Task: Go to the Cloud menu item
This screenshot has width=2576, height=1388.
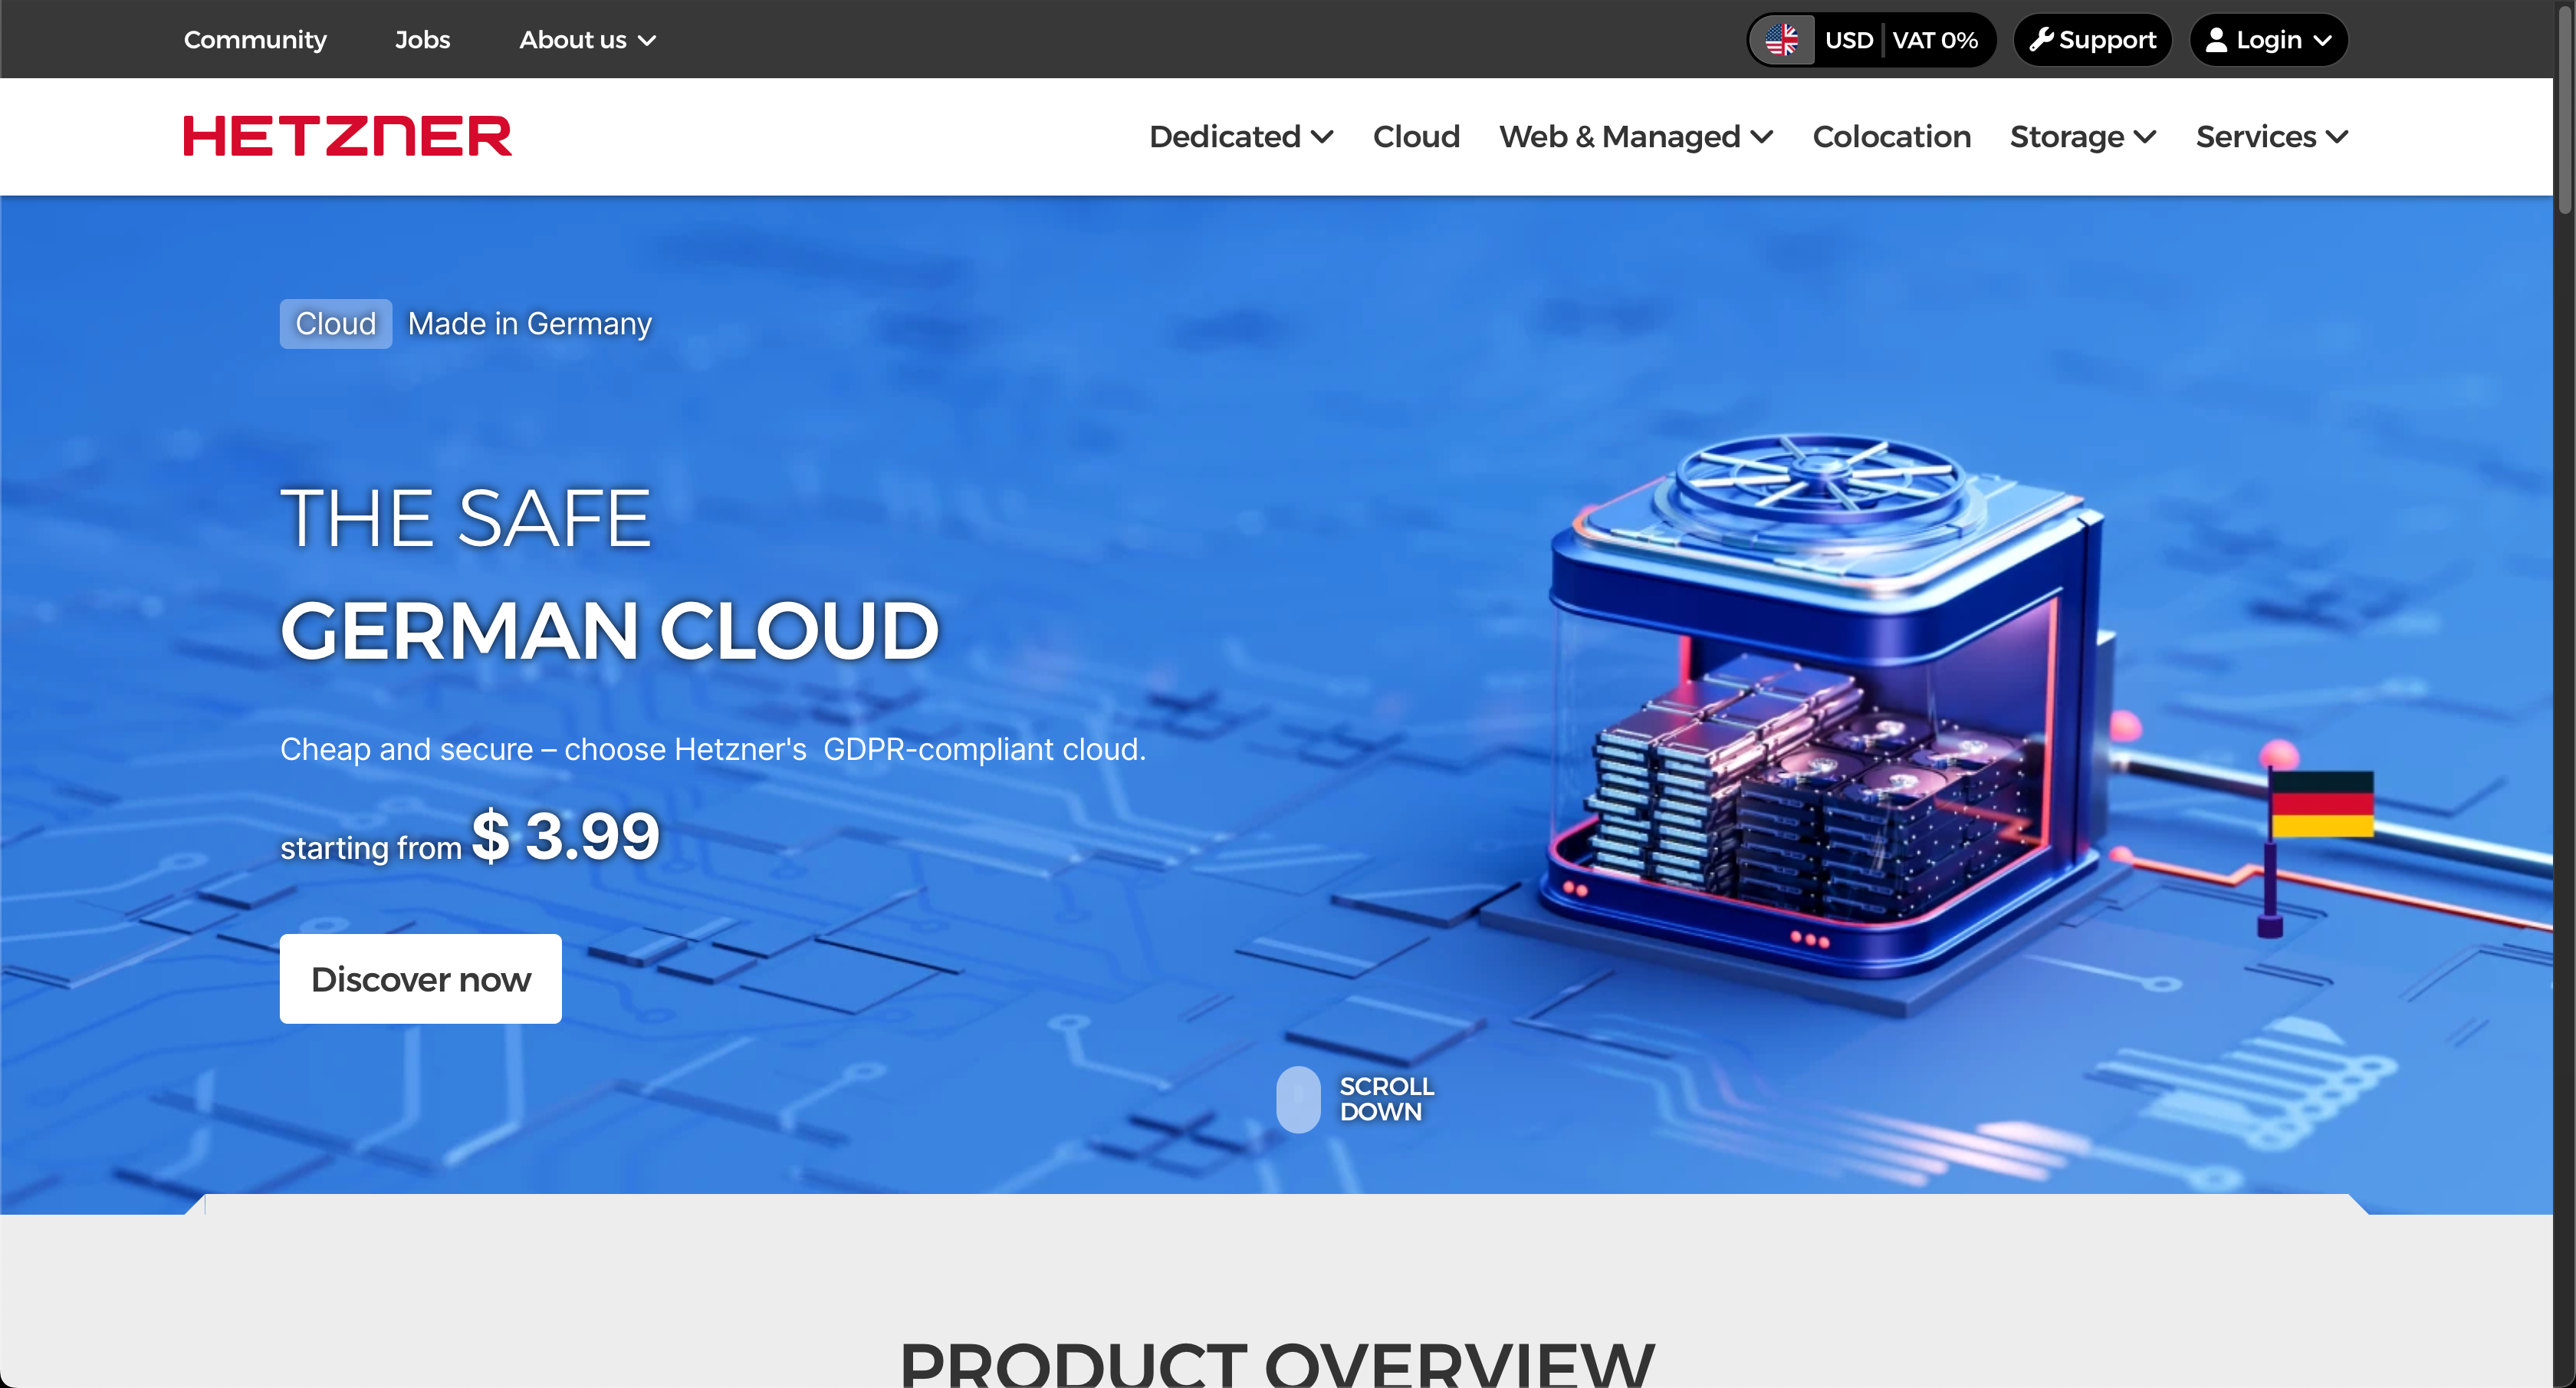Action: tap(1416, 136)
